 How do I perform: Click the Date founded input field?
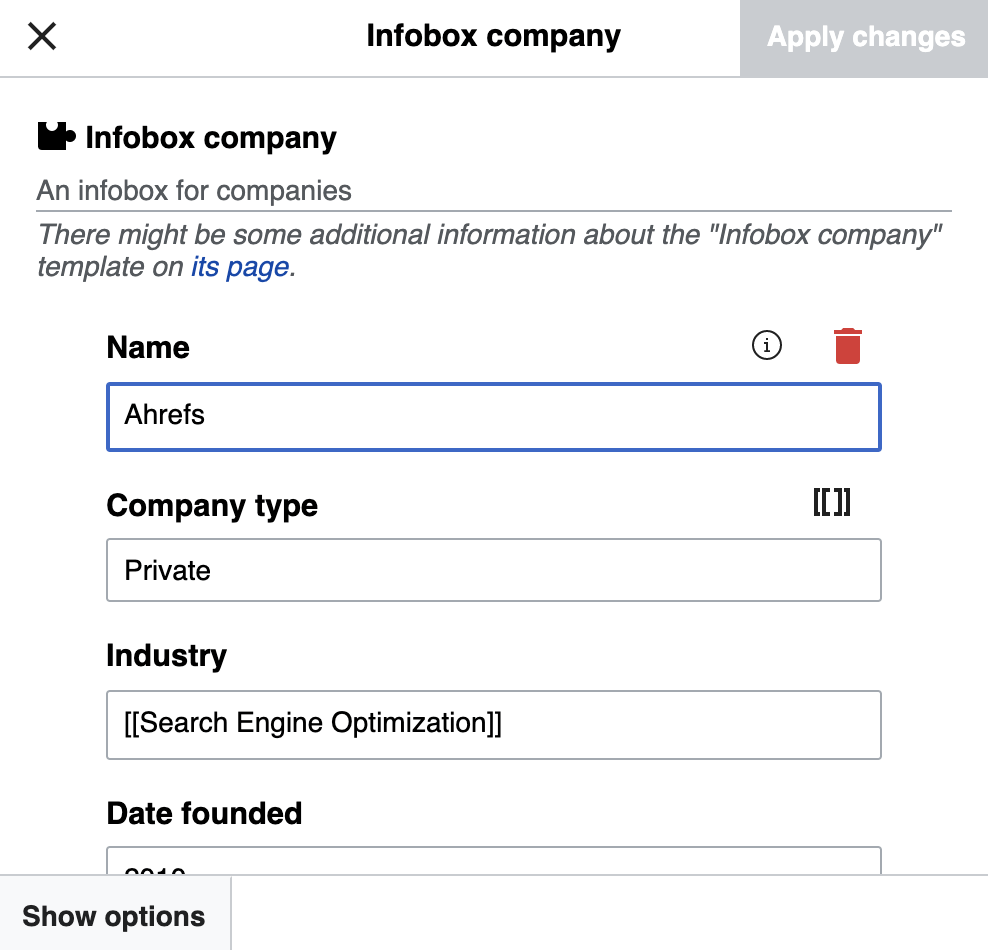point(493,865)
